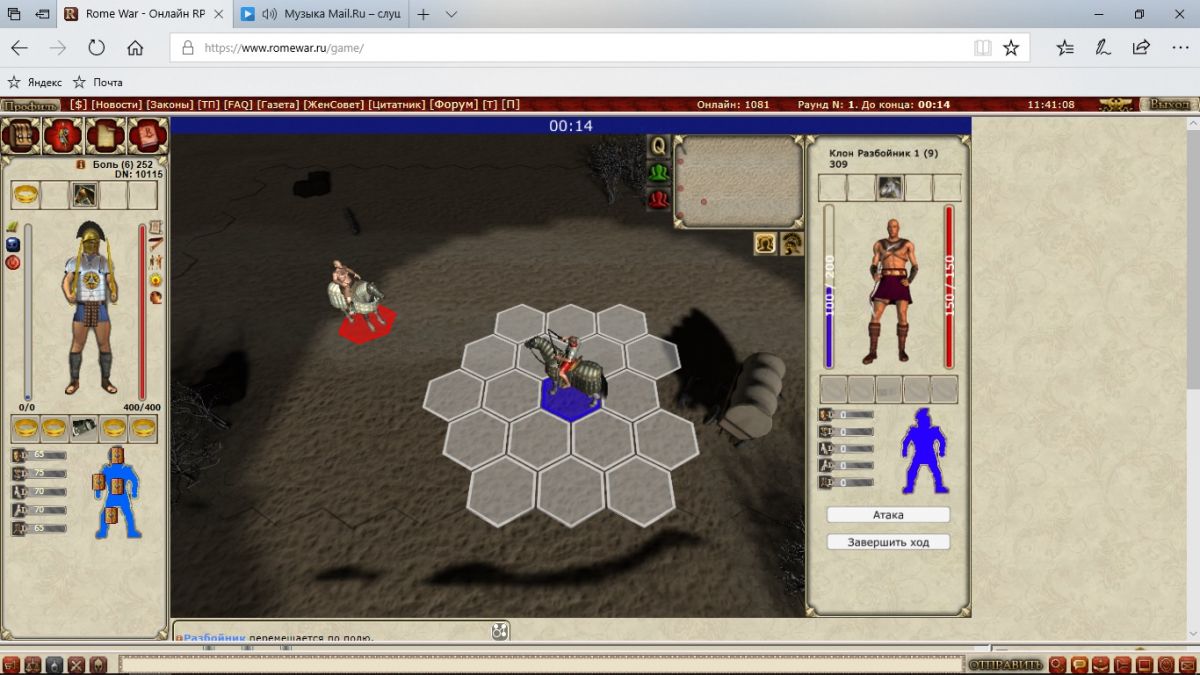Screen dimensions: 1200x675
Task: Click the Roman helmet icon below minimap
Action: click(x=790, y=243)
